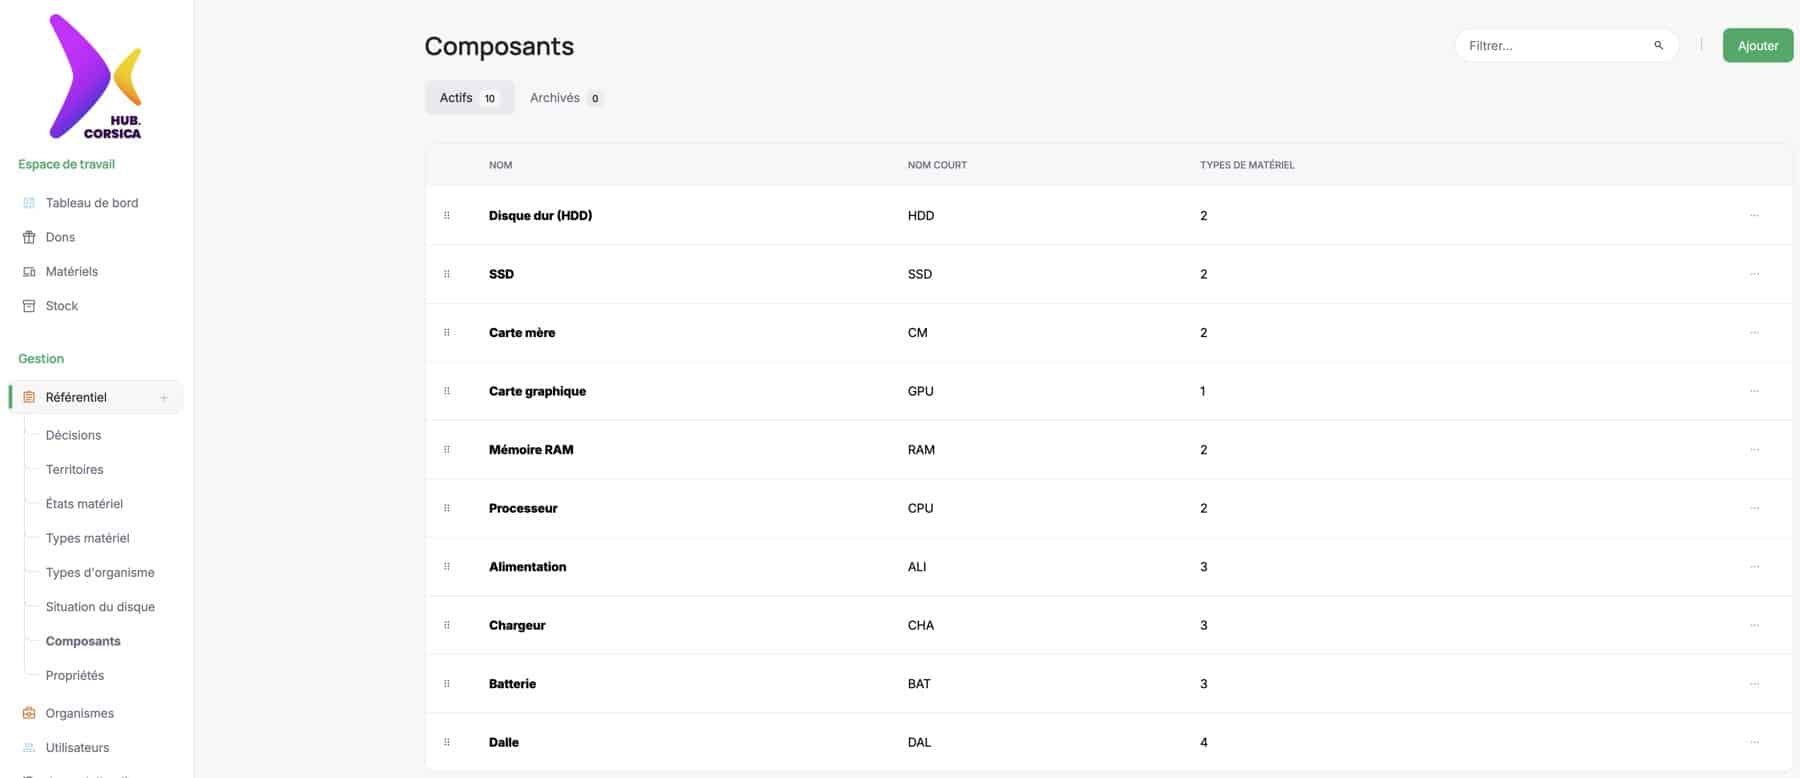Open more options for Carte graphique row
Viewport: 1800px width, 778px height.
[1754, 391]
